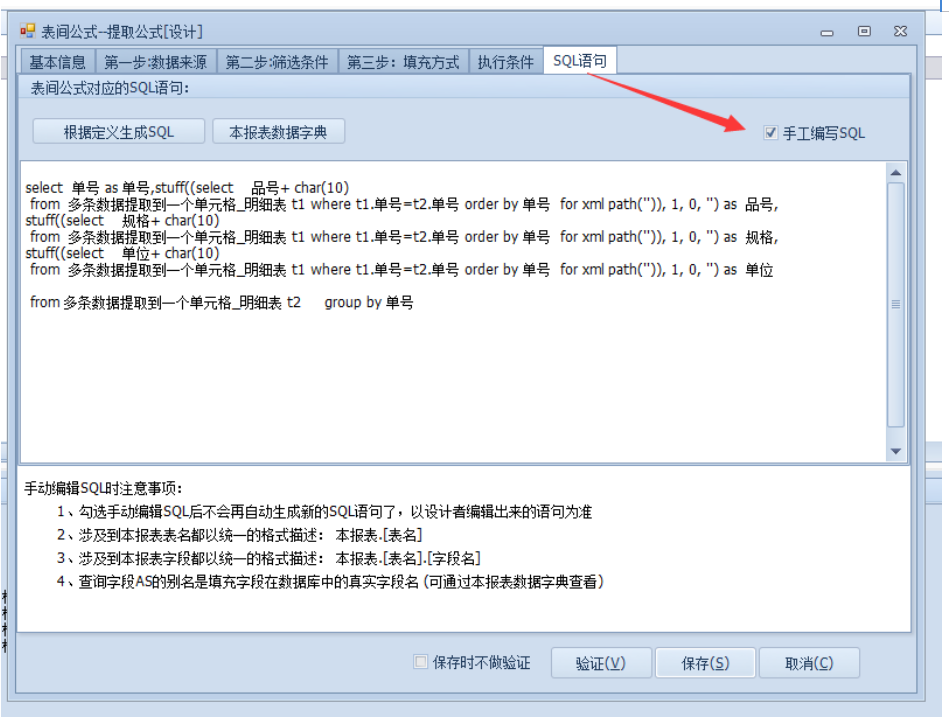Open 本报表数据字典
Viewport: 949px width, 718px height.
pos(278,132)
